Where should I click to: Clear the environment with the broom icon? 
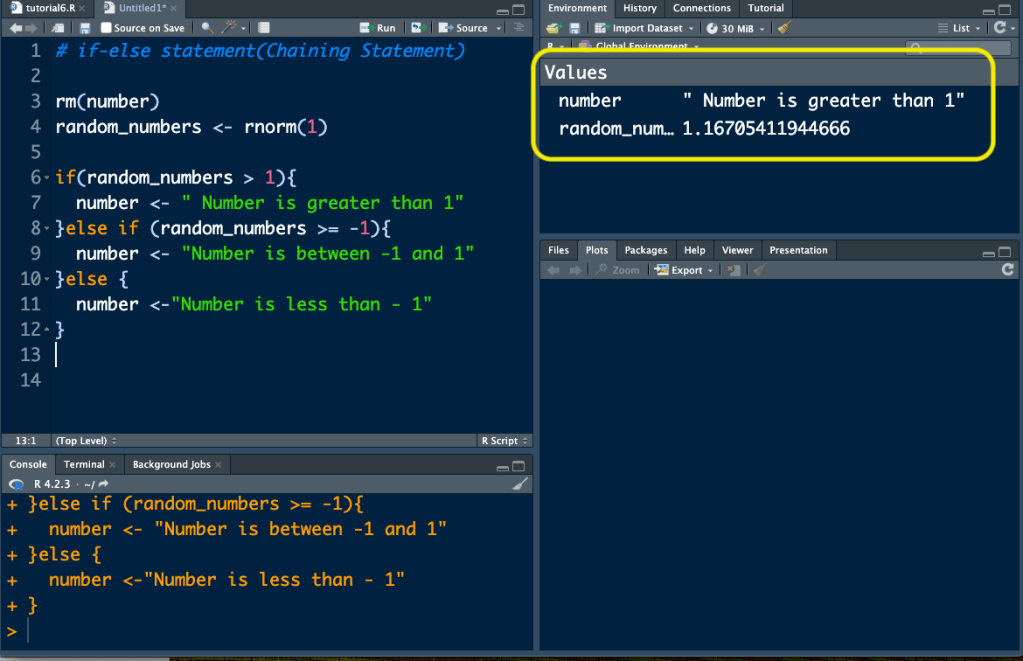[784, 28]
